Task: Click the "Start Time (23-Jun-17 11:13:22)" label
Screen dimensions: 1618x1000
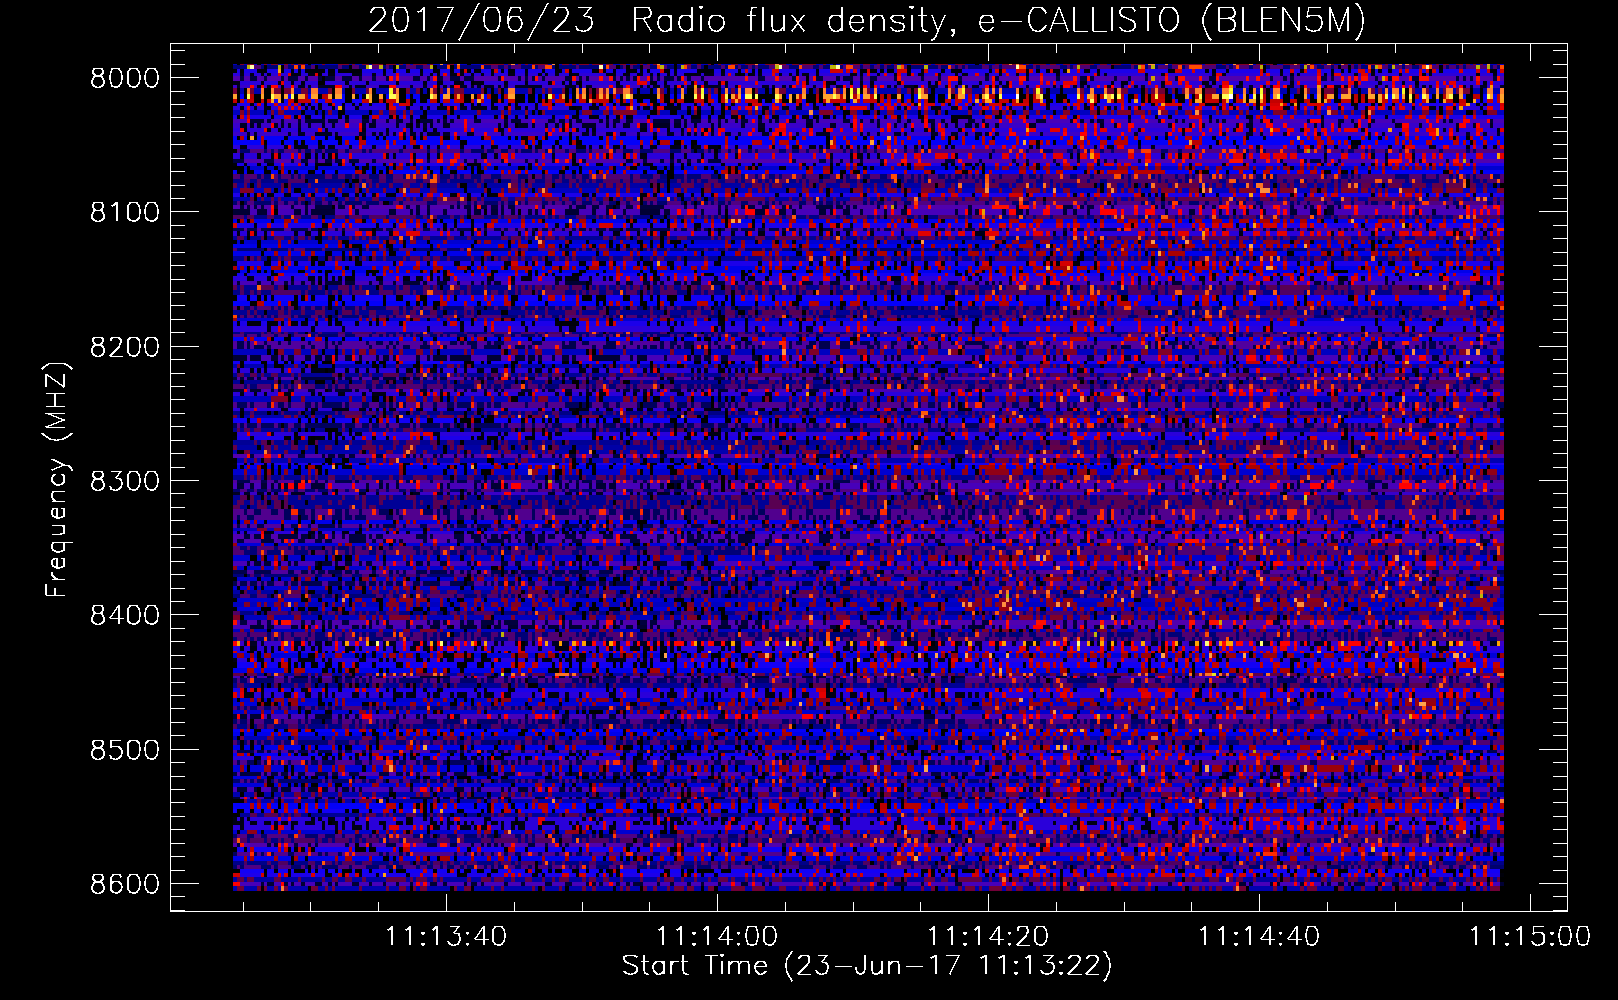Action: 867,966
